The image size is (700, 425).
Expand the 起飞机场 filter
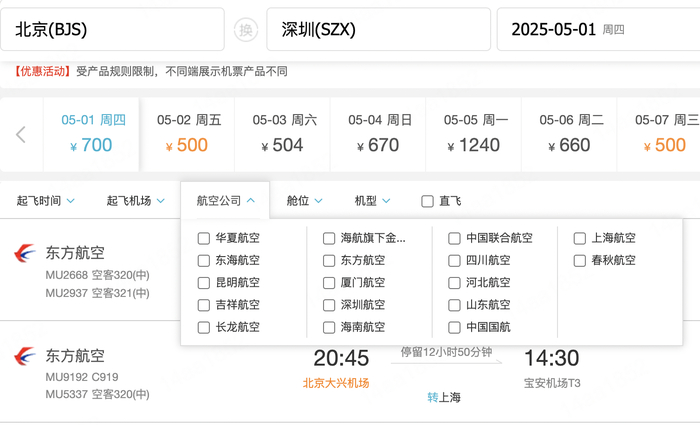135,201
